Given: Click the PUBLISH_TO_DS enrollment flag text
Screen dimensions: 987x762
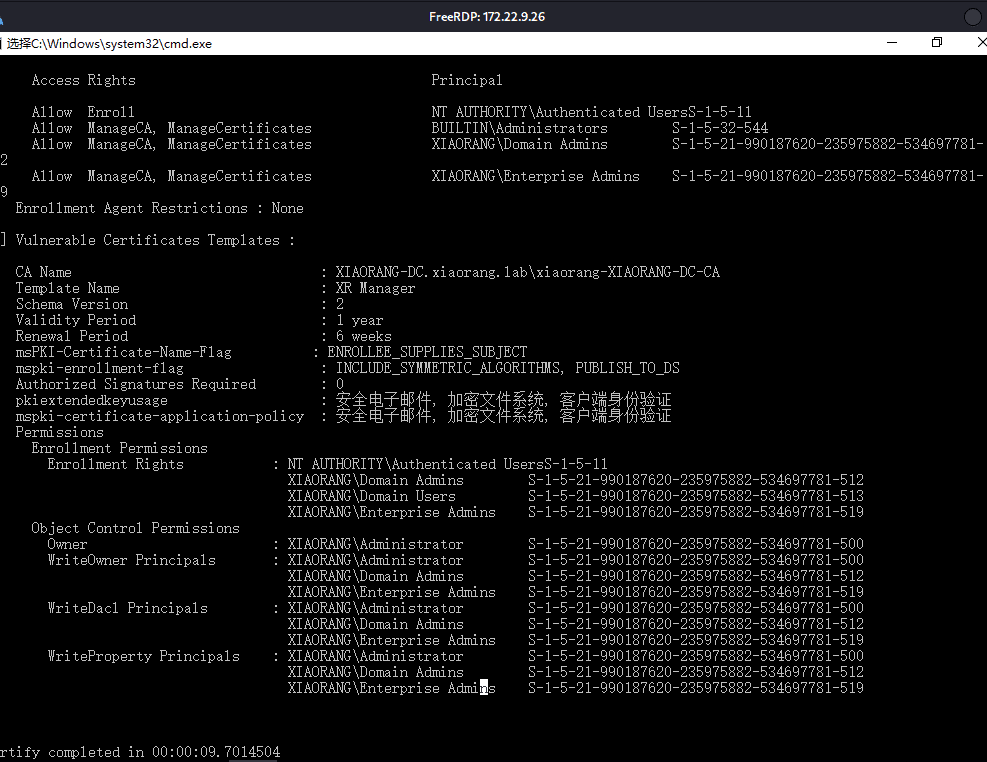Looking at the screenshot, I should [x=628, y=367].
